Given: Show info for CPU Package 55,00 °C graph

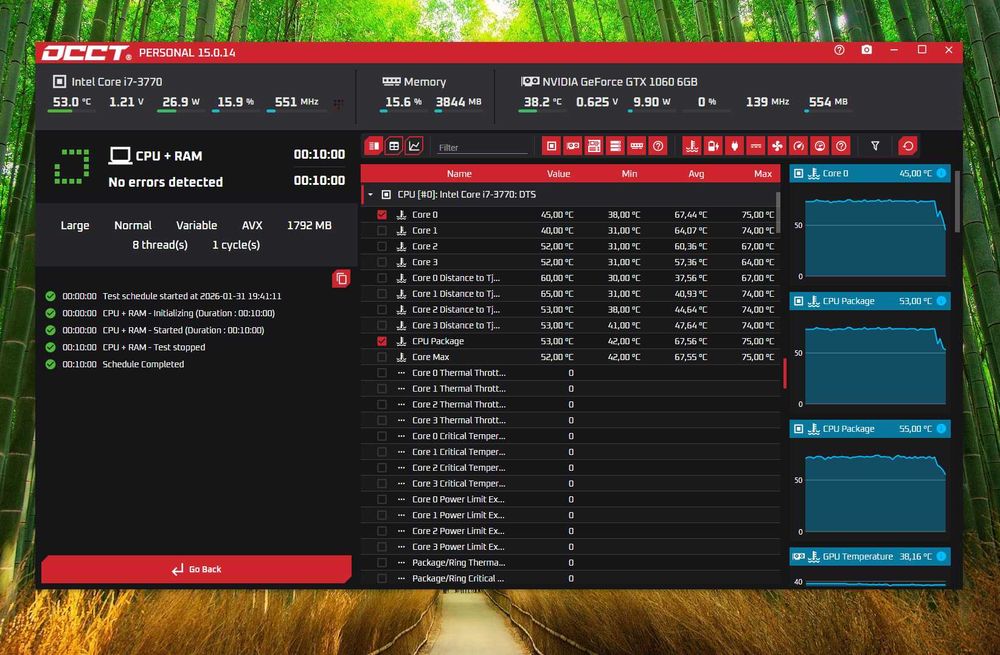Looking at the screenshot, I should click(x=941, y=429).
